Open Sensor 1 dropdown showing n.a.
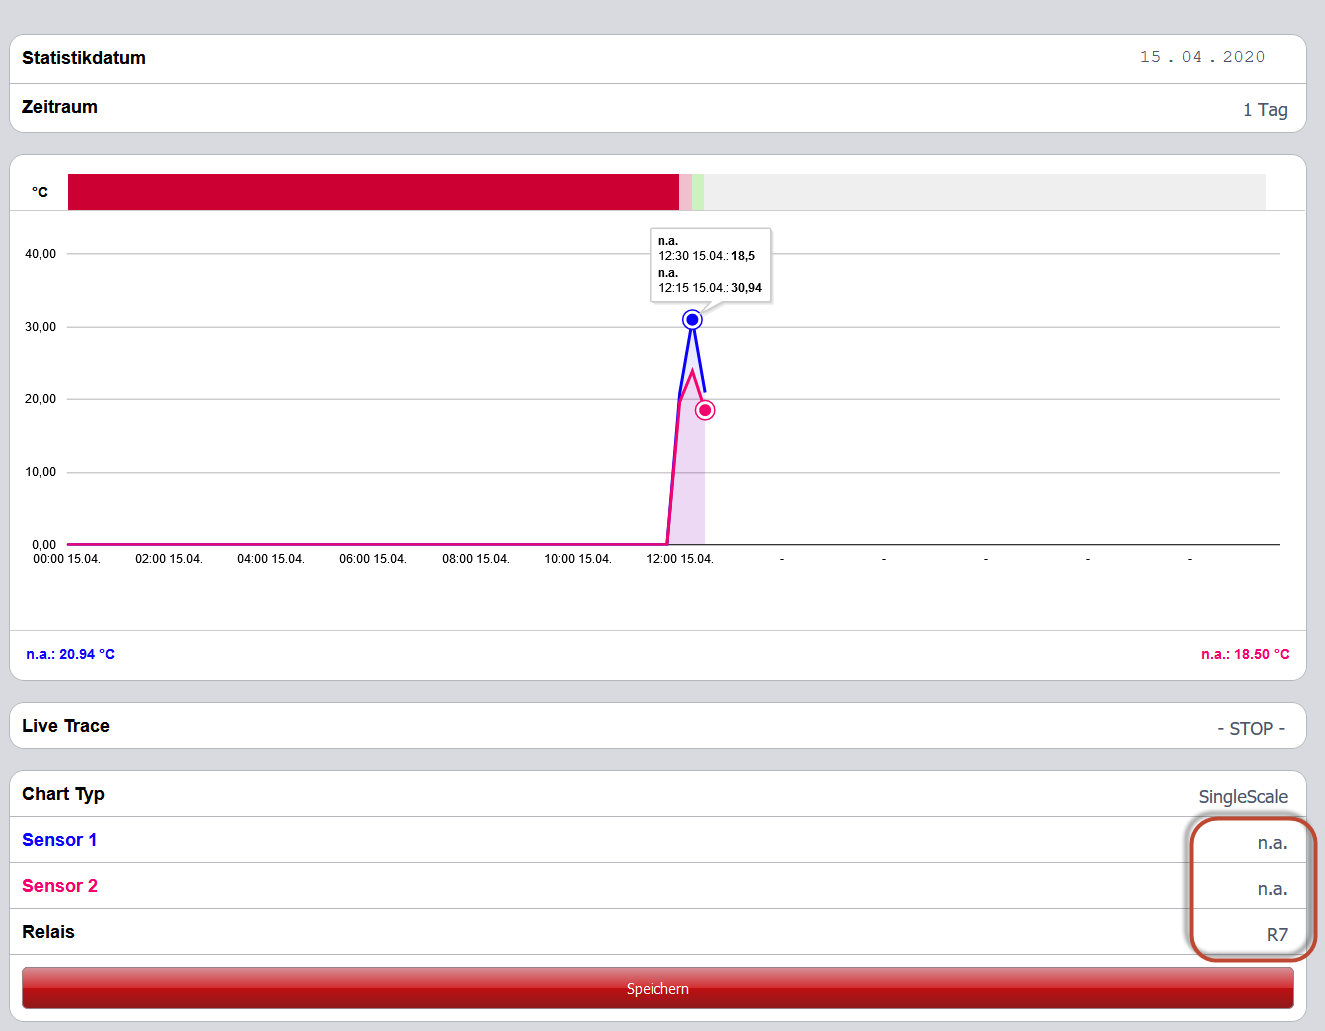Image resolution: width=1325 pixels, height=1031 pixels. point(1272,843)
